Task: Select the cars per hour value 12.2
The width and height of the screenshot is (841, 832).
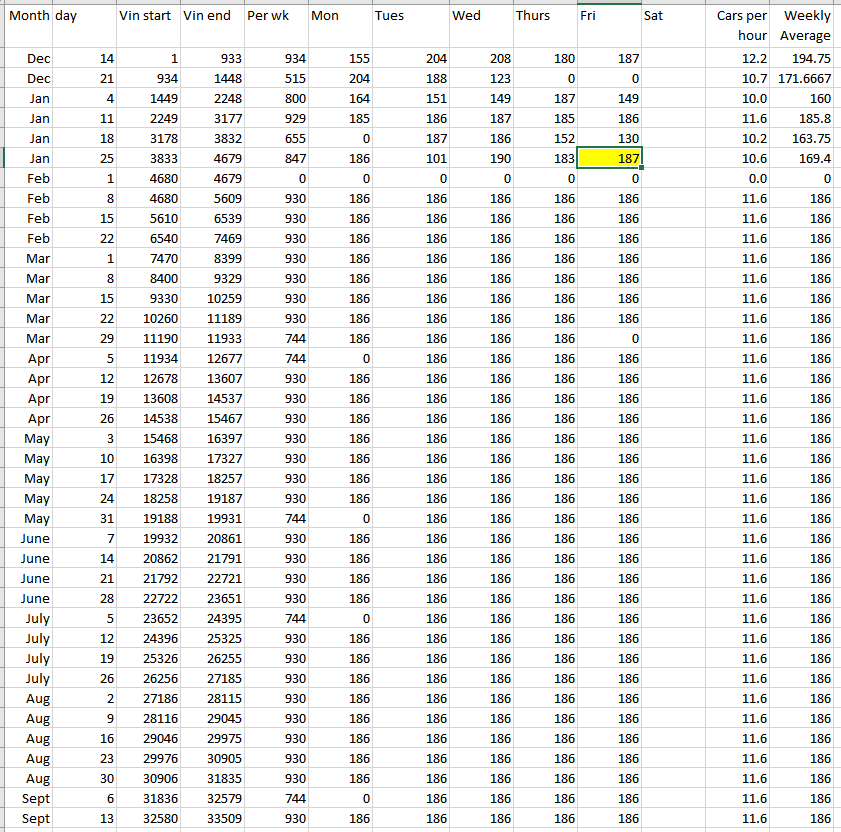Action: pos(741,59)
